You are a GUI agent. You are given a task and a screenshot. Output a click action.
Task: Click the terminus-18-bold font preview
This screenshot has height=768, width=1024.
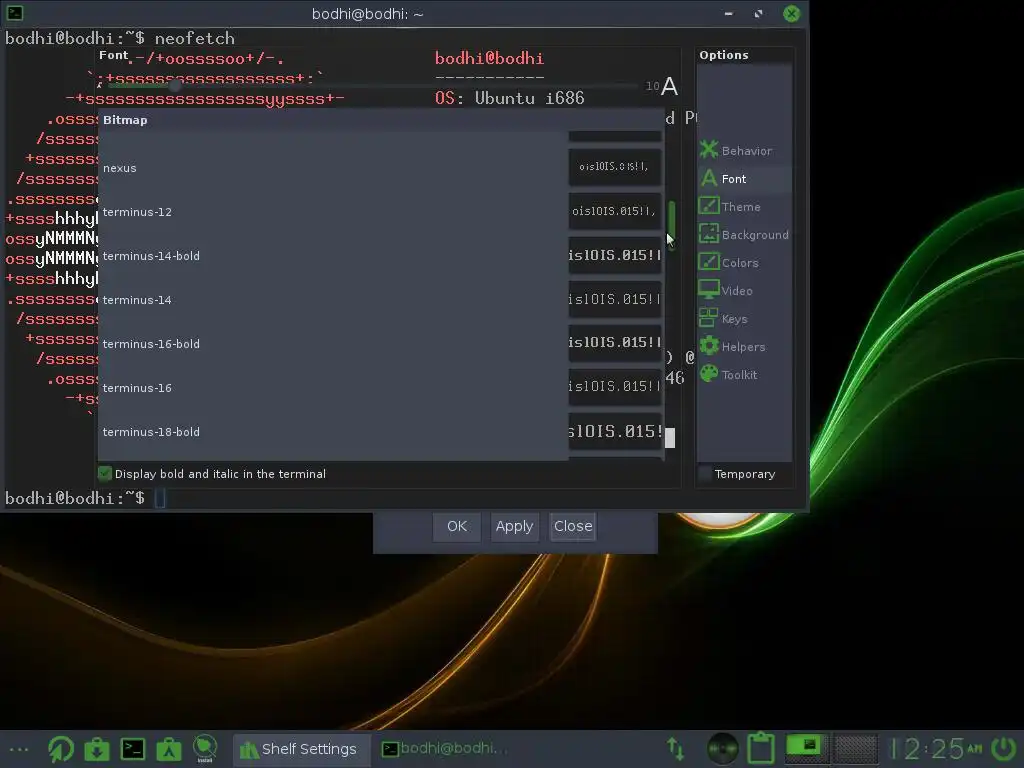615,431
